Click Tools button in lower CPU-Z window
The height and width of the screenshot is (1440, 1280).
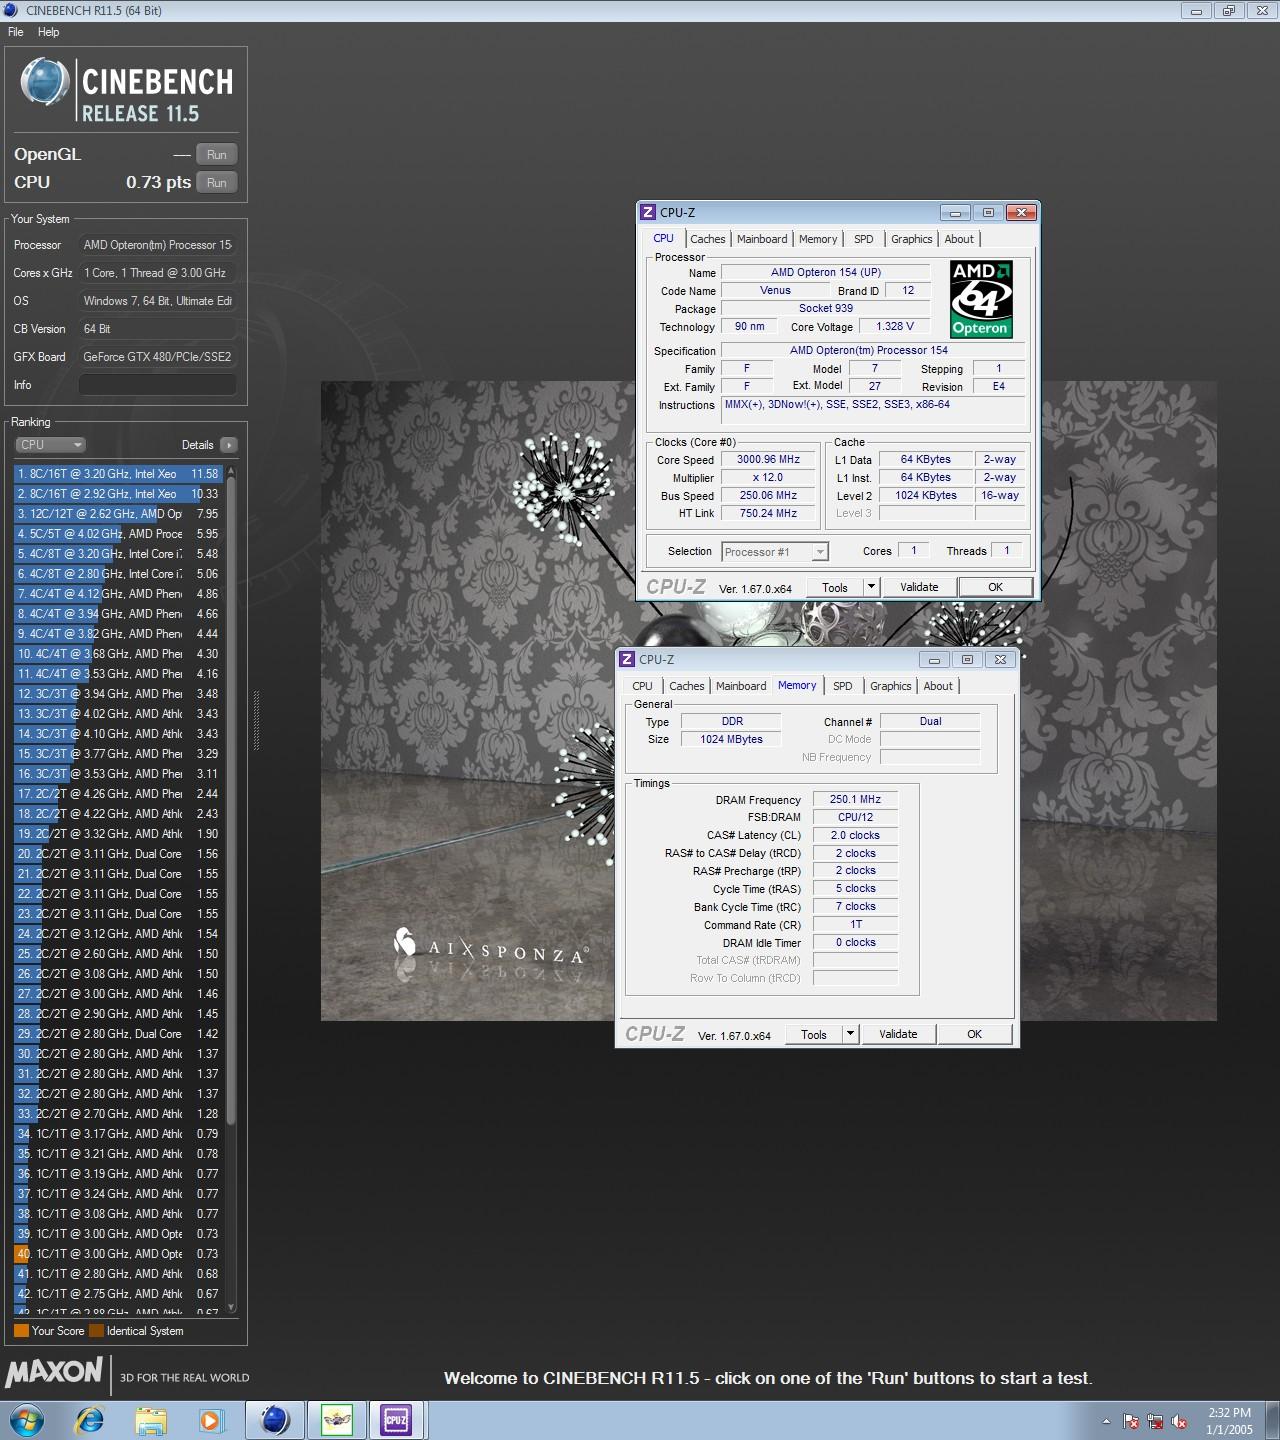click(x=814, y=1035)
